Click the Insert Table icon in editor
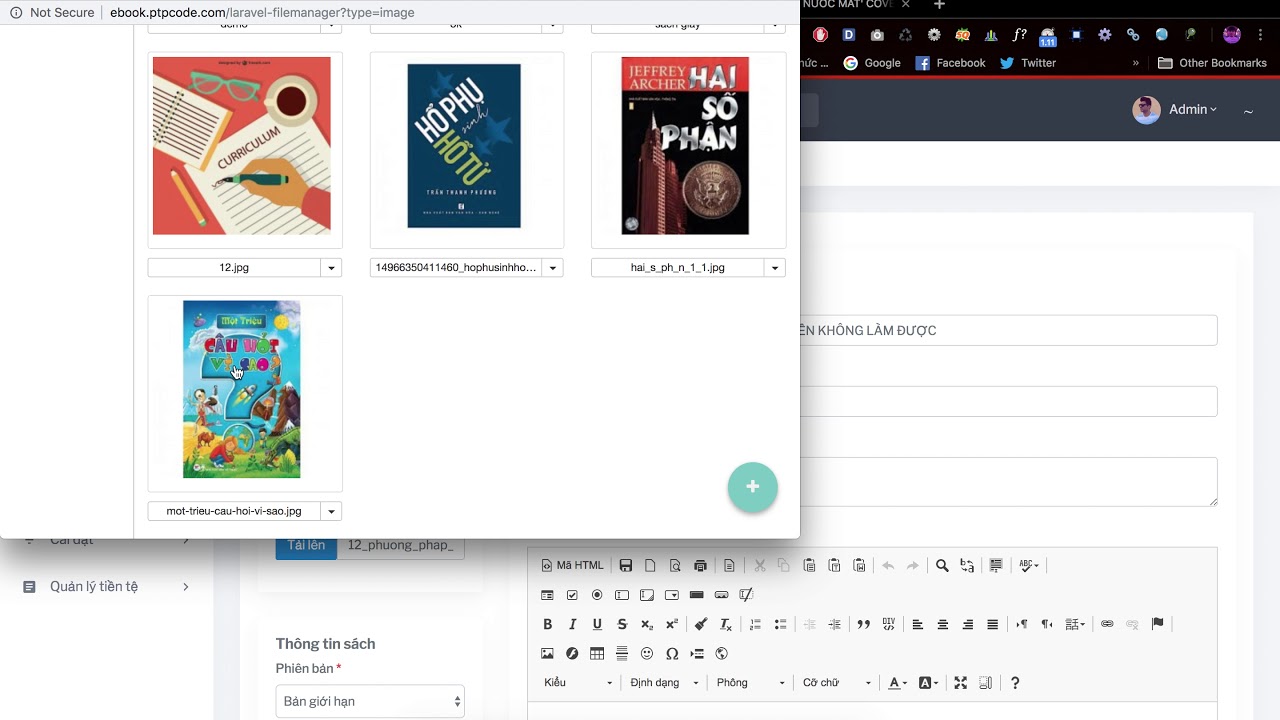1280x720 pixels. pyautogui.click(x=597, y=654)
